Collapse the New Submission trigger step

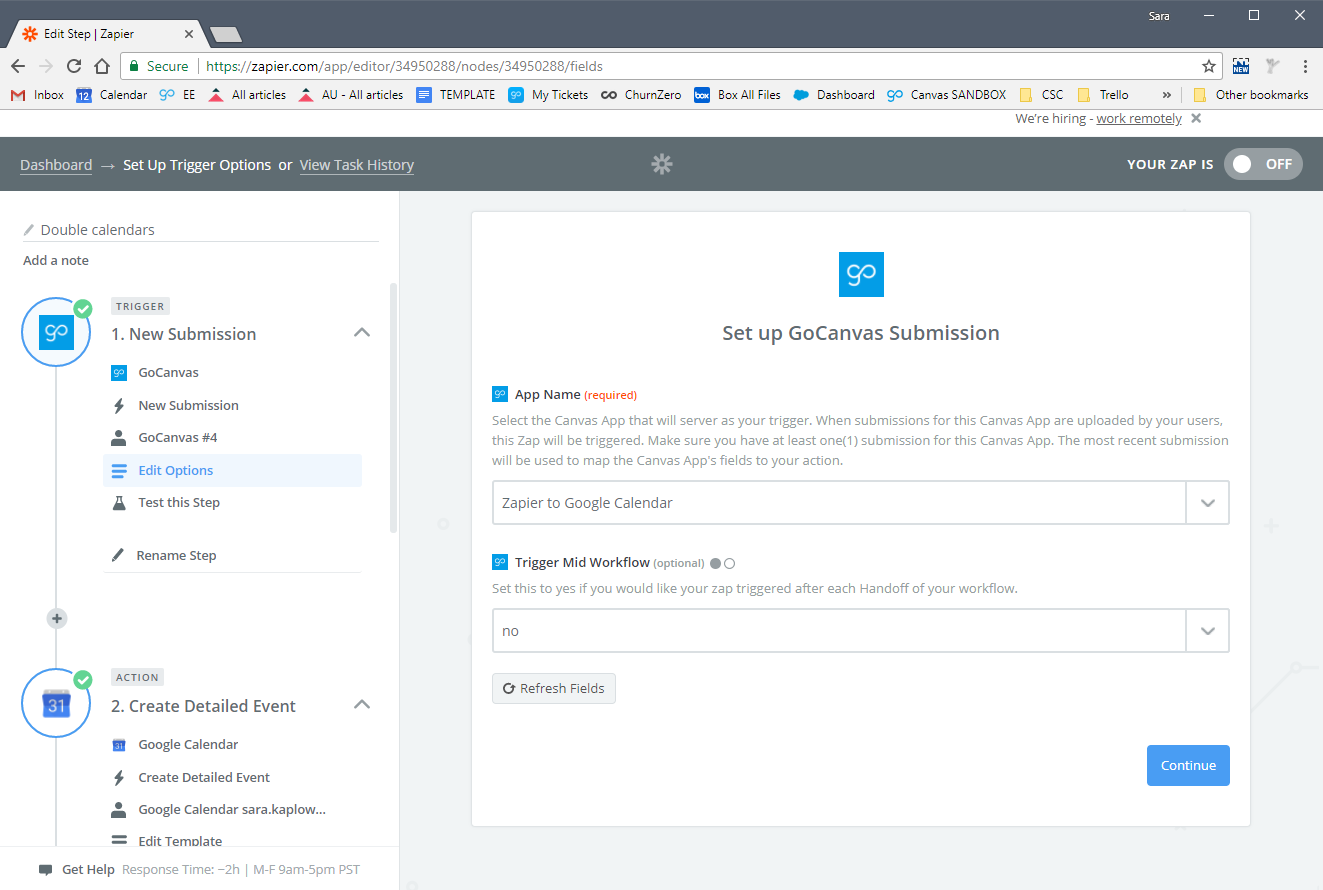coord(362,333)
